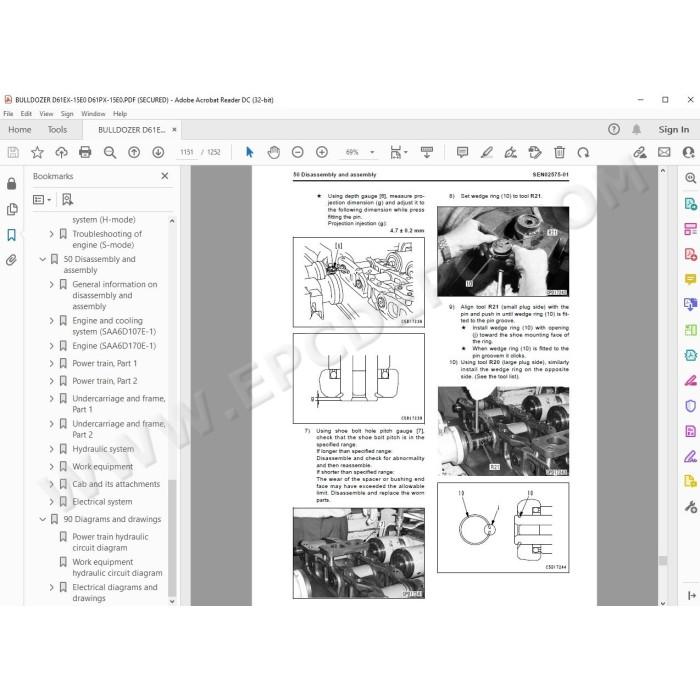700x700 pixels.
Task: Expand the Hydraulic system bookmark
Action: point(51,449)
